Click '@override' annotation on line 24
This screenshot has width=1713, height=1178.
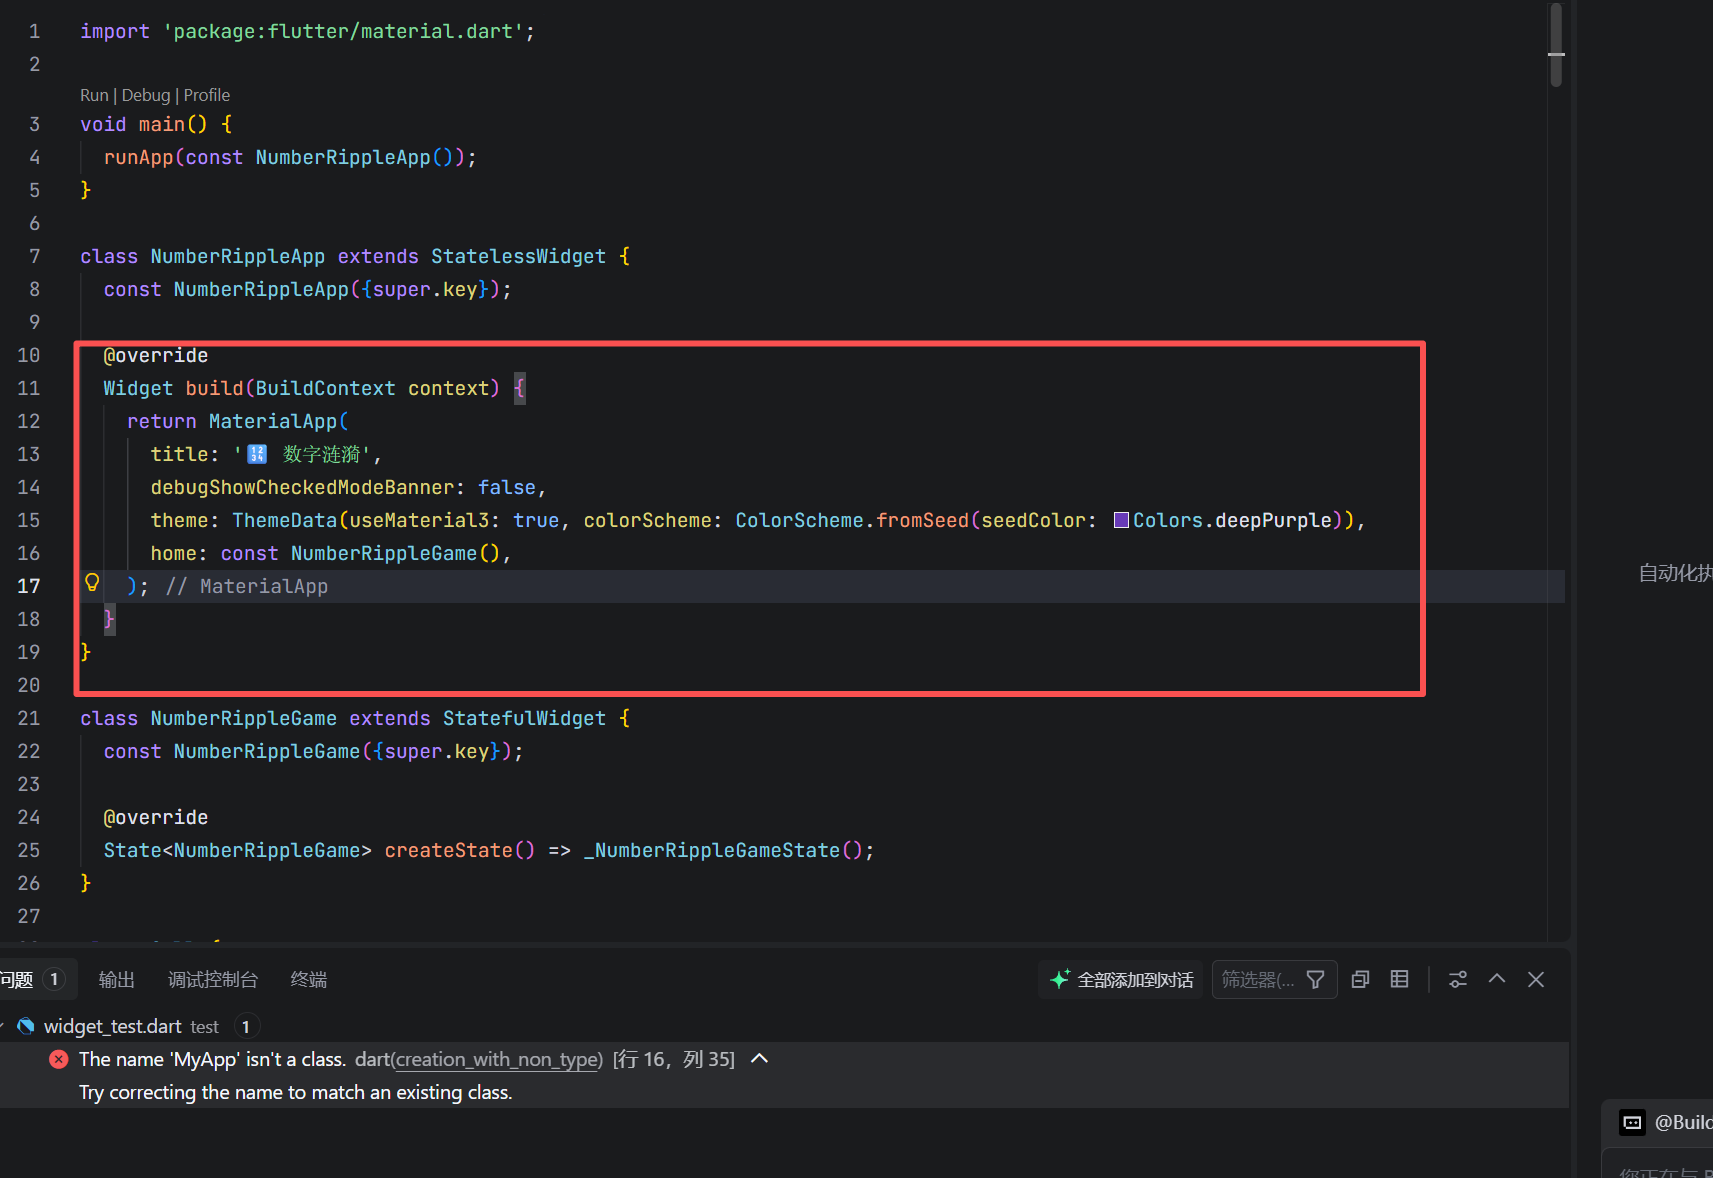pos(156,817)
